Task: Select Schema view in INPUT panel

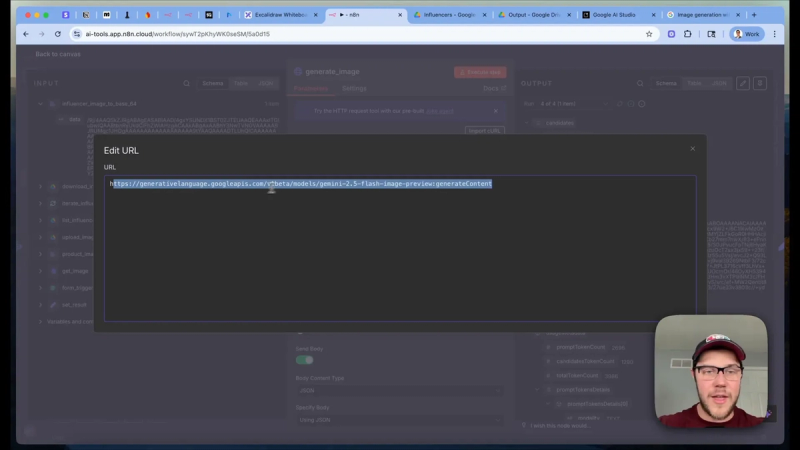Action: (212, 83)
